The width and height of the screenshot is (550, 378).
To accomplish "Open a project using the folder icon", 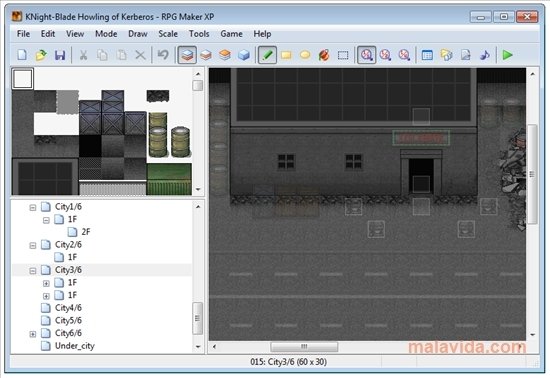I will 41,55.
